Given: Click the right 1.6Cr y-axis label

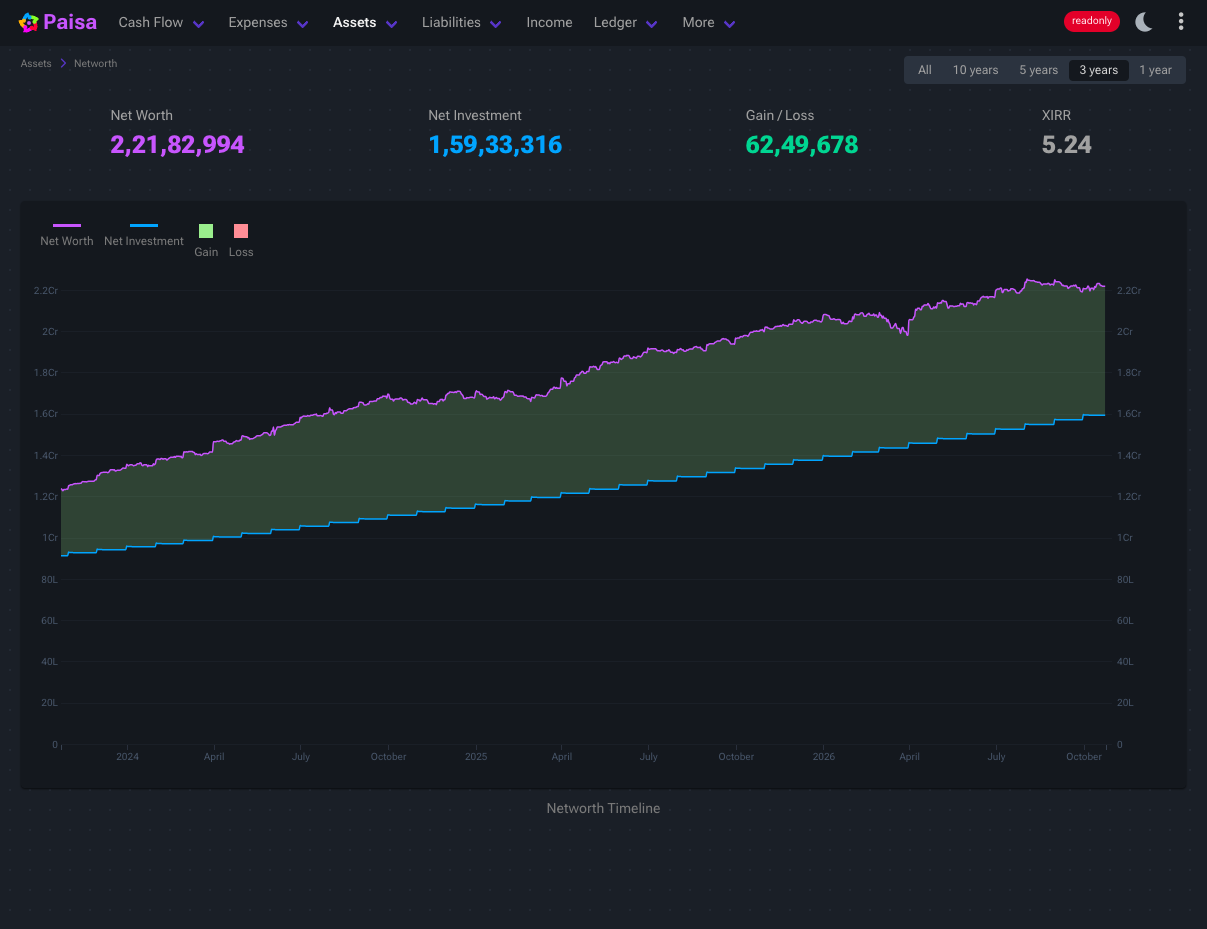Looking at the screenshot, I should point(1129,414).
